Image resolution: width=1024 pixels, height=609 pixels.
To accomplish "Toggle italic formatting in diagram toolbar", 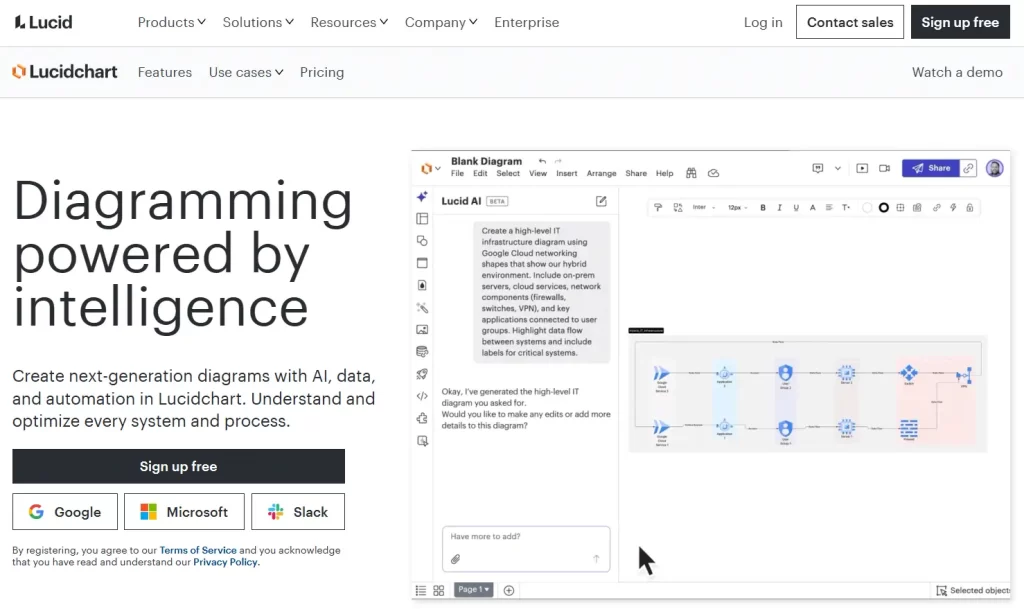I will (x=780, y=208).
